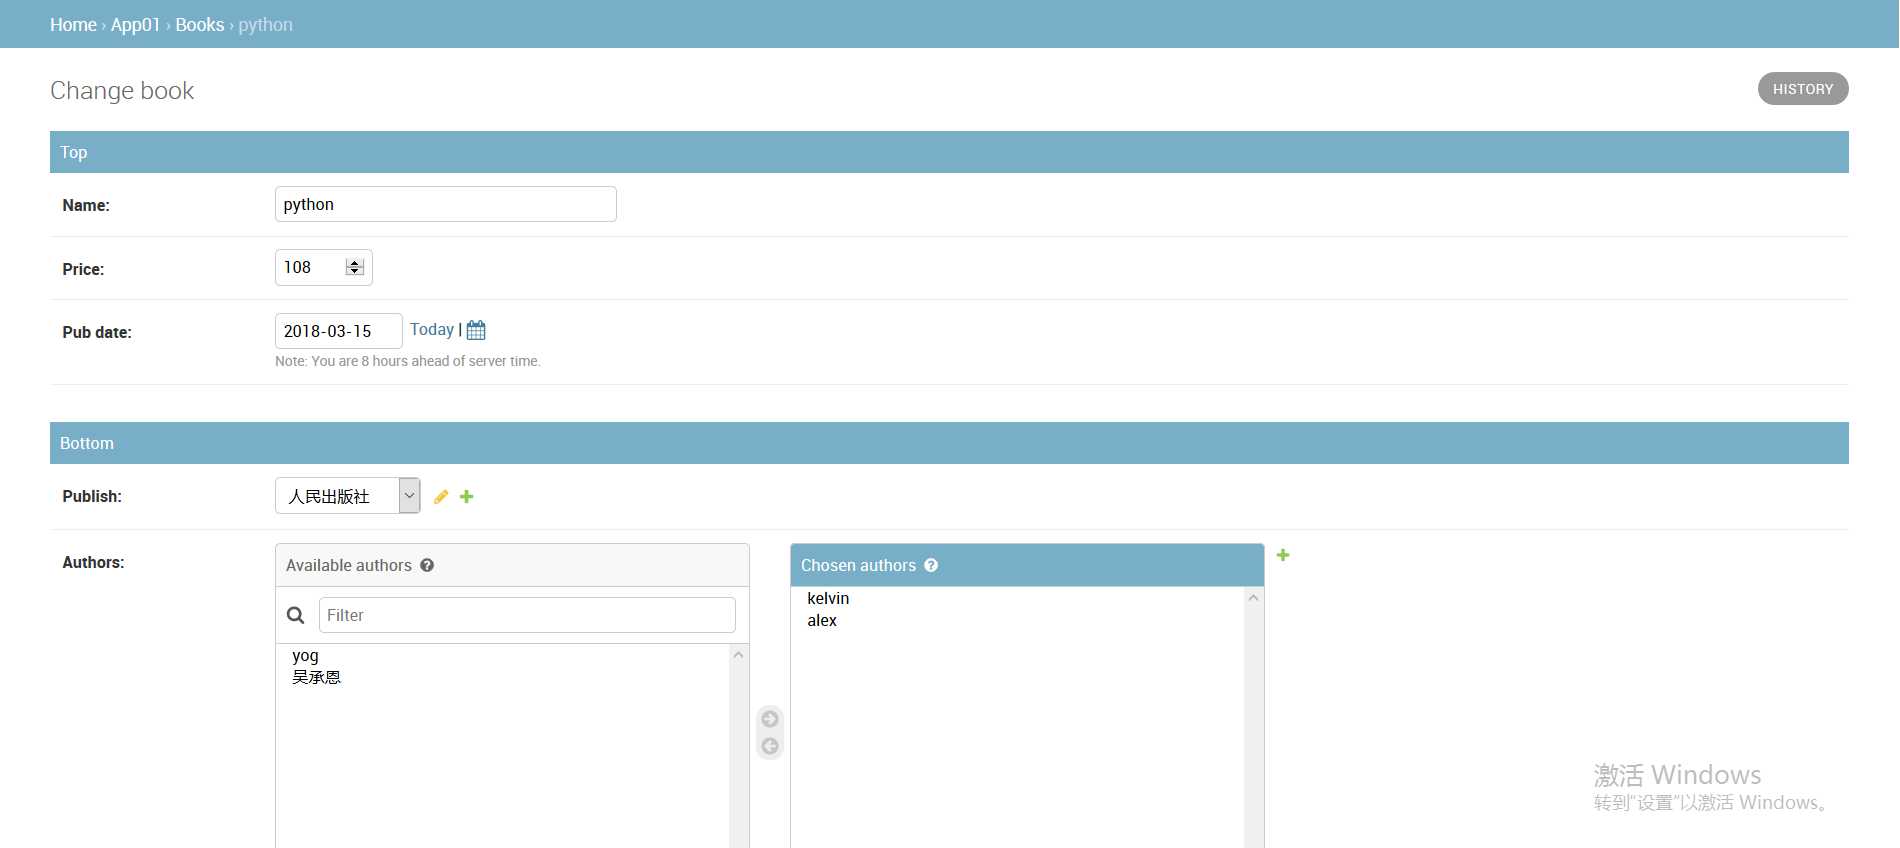
Task: Add another publisher with green plus
Action: pyautogui.click(x=467, y=497)
